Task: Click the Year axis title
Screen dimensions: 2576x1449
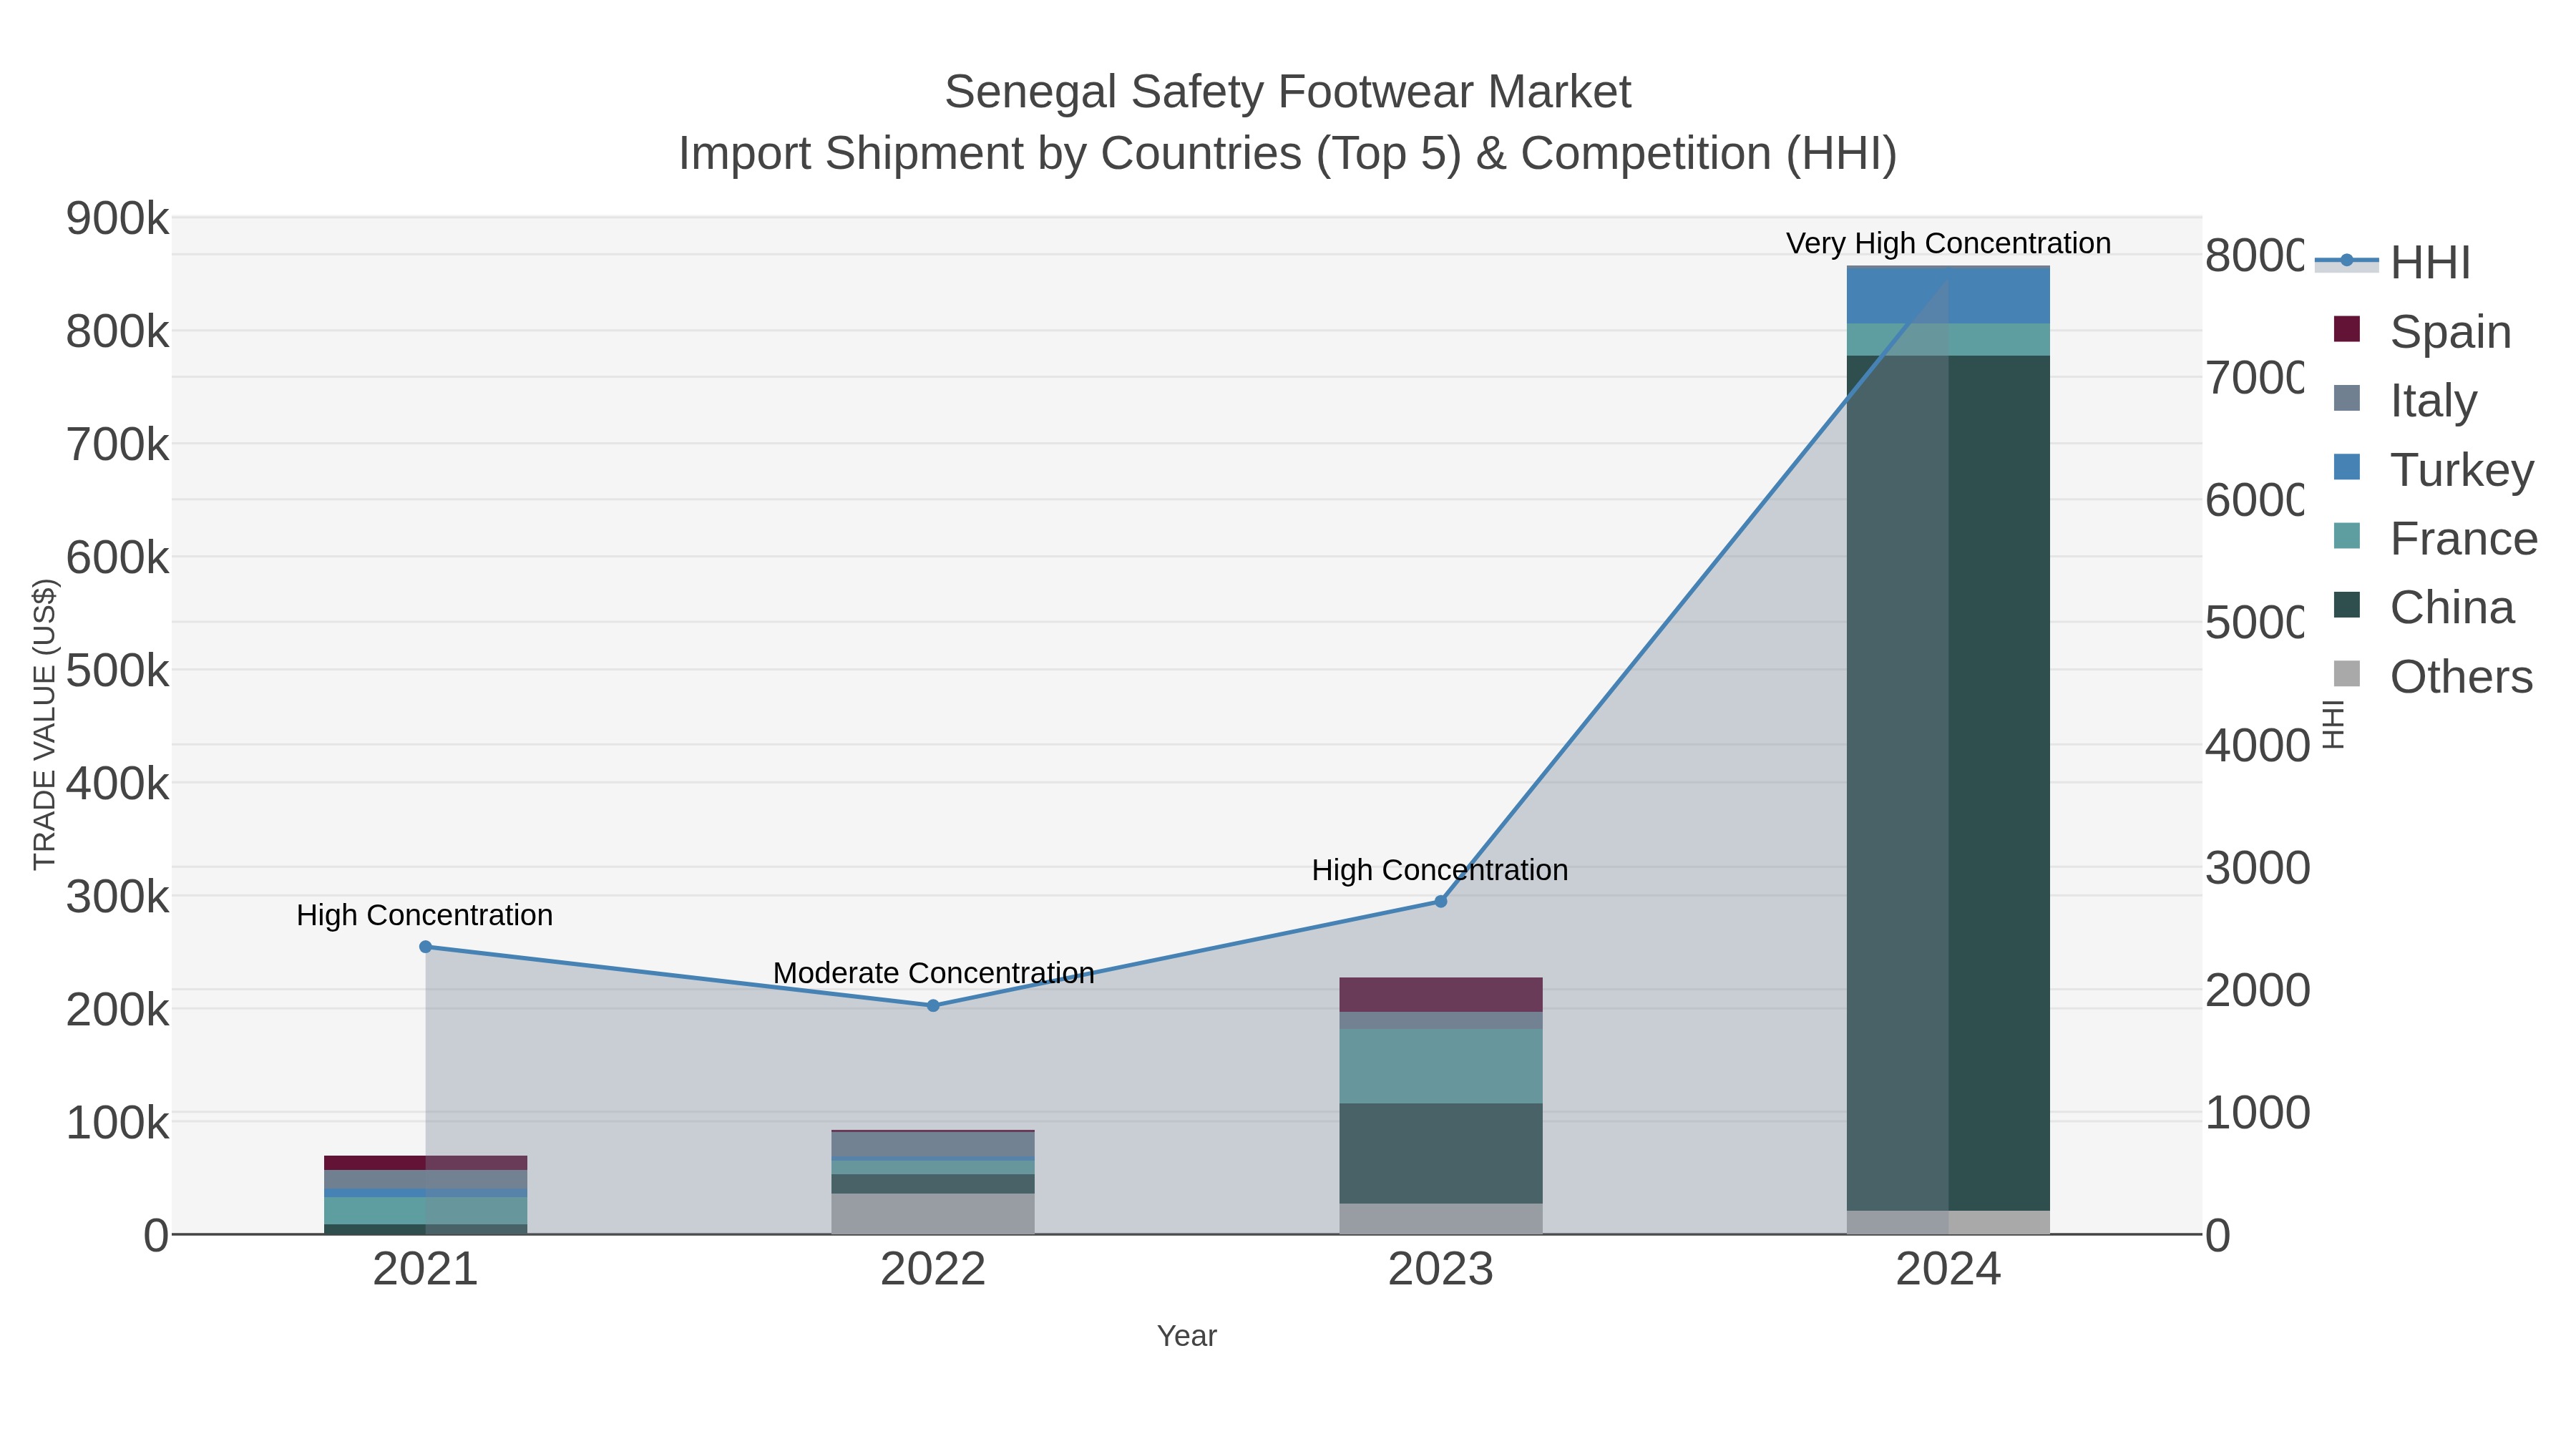Action: pyautogui.click(x=1187, y=1335)
